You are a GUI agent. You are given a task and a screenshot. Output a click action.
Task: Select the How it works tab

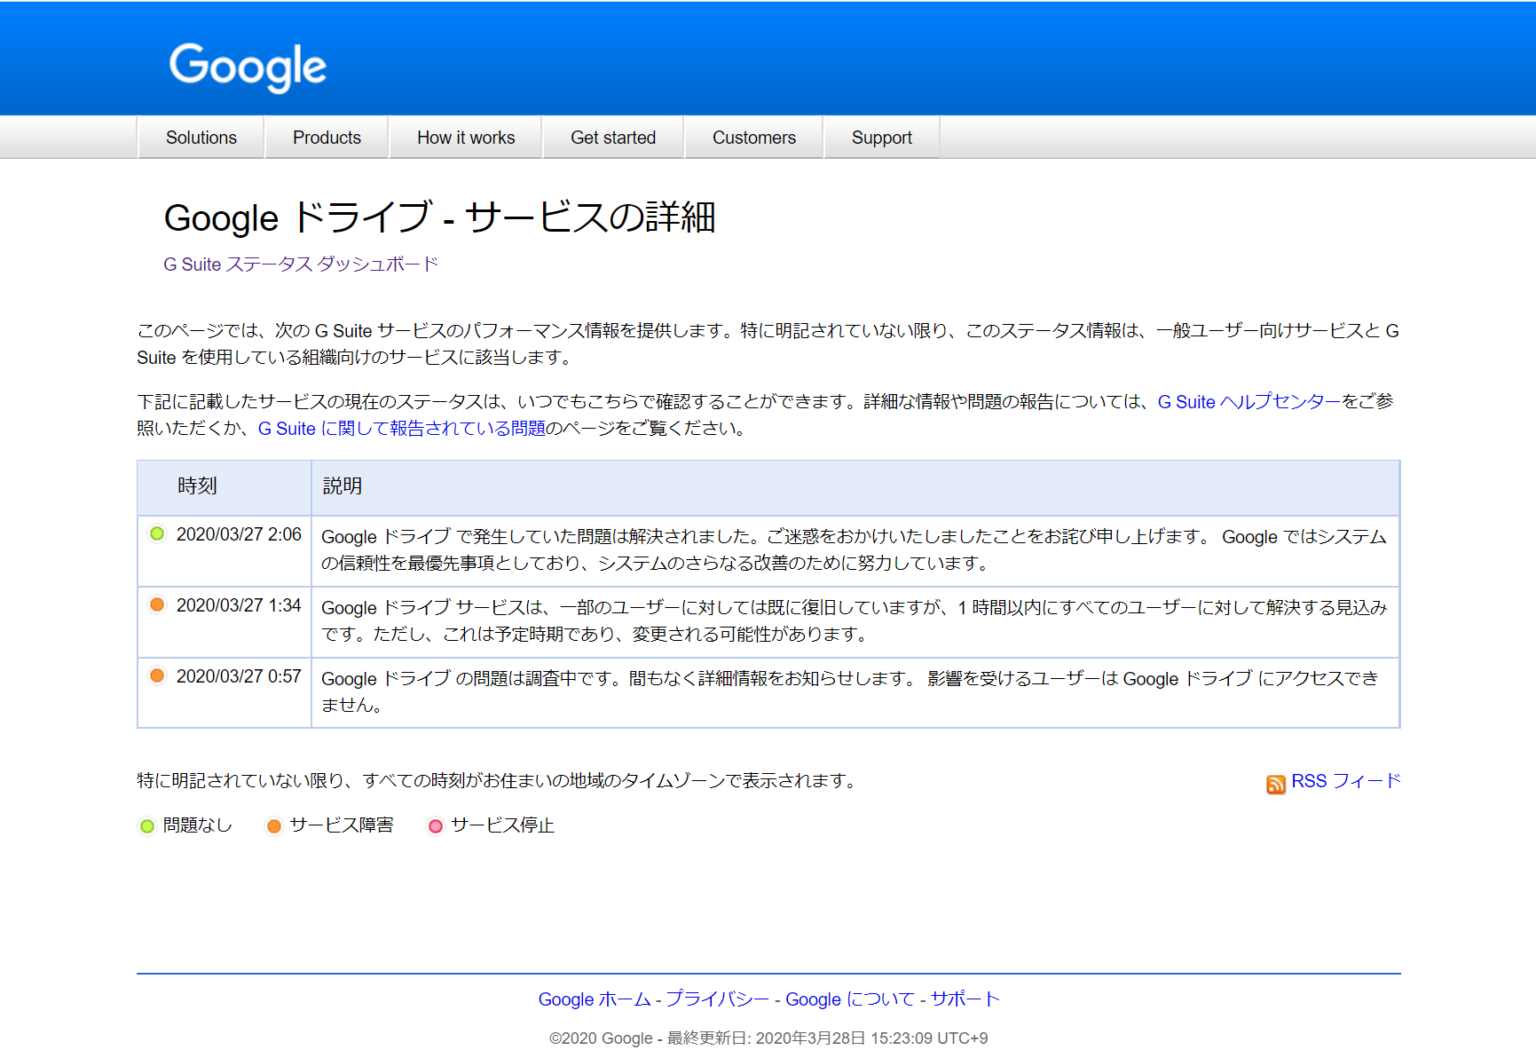pyautogui.click(x=465, y=137)
